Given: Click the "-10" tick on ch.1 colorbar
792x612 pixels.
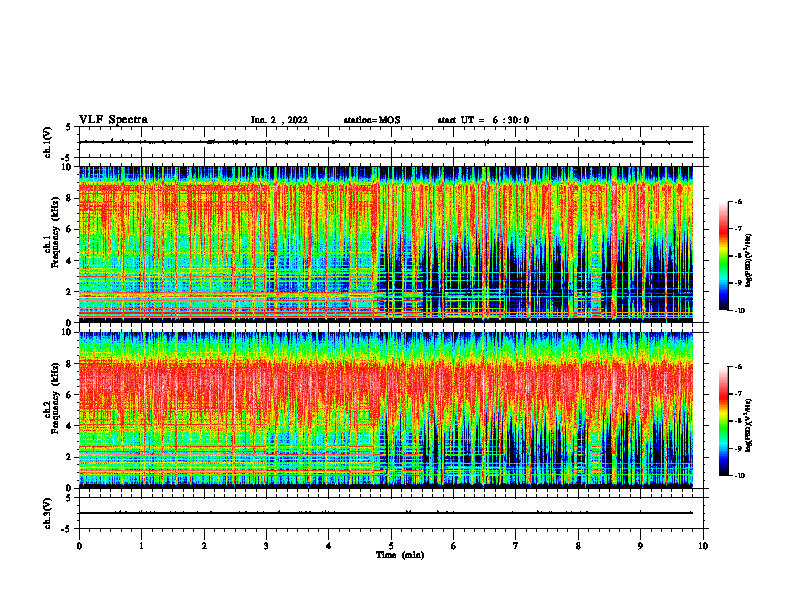Looking at the screenshot, I should tap(740, 311).
